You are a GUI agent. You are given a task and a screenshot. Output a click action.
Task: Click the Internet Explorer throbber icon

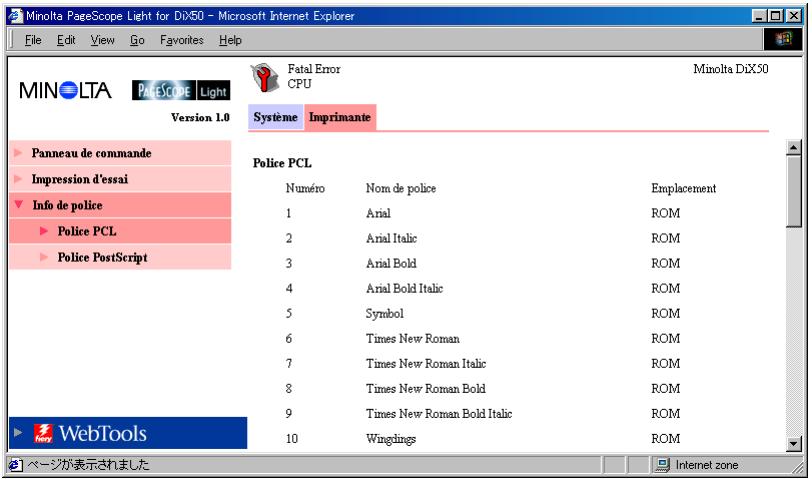point(784,39)
